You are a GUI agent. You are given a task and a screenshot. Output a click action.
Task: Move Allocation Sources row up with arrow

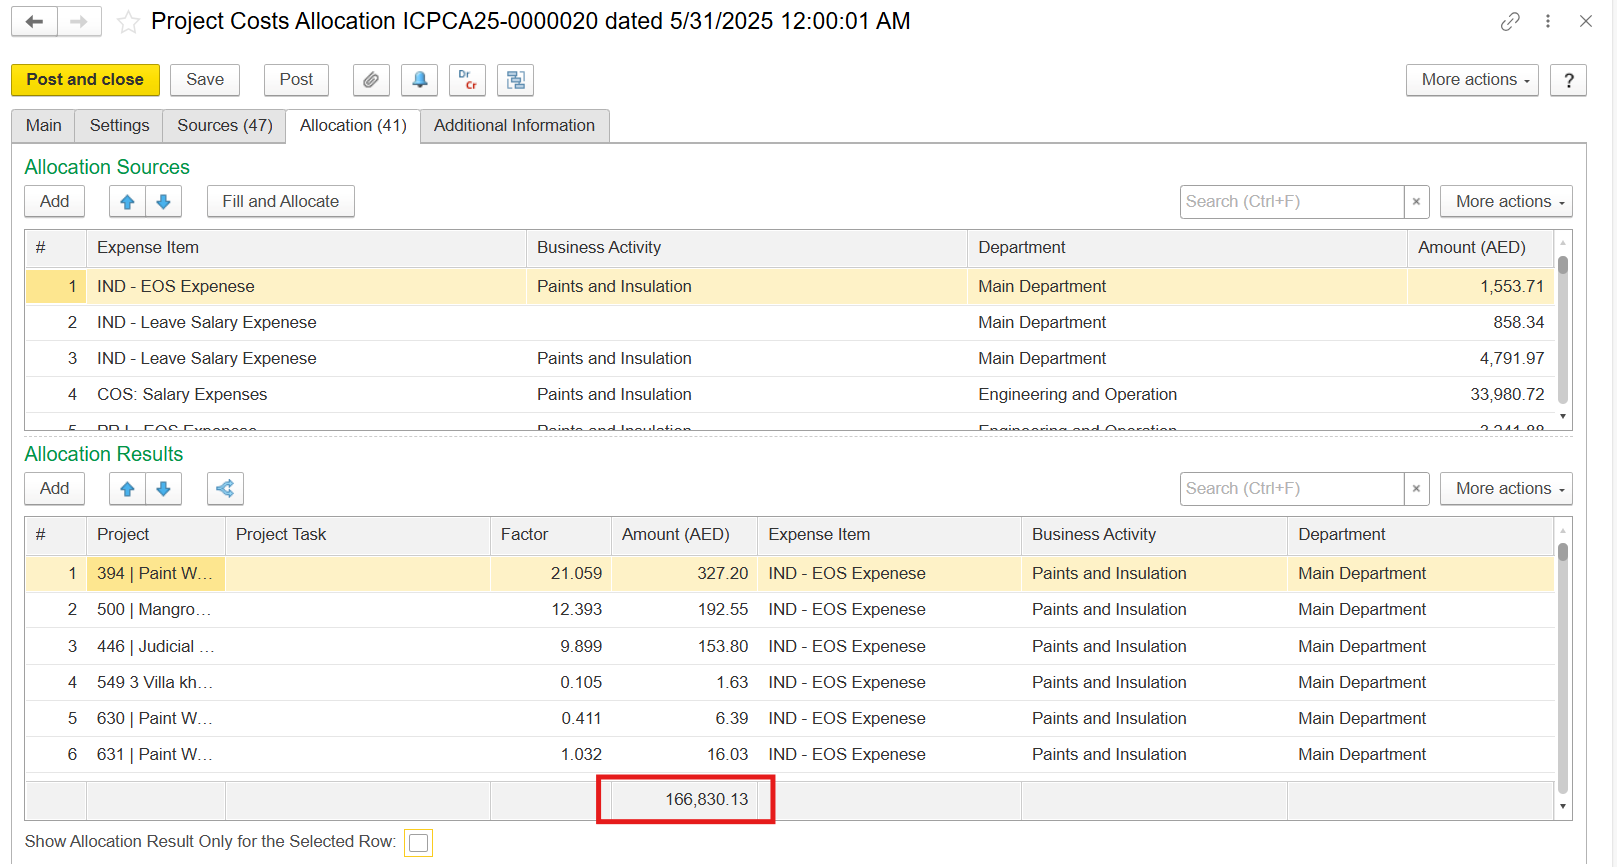point(127,202)
